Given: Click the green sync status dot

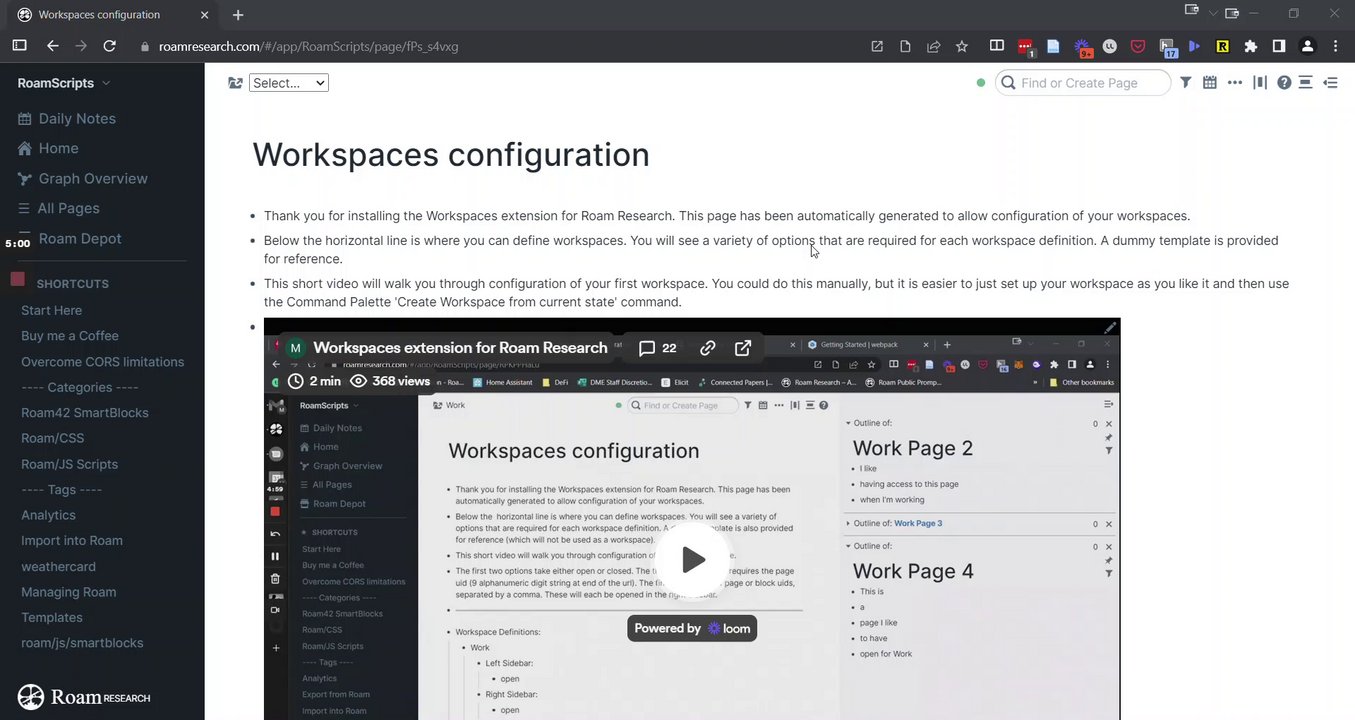Looking at the screenshot, I should (981, 83).
